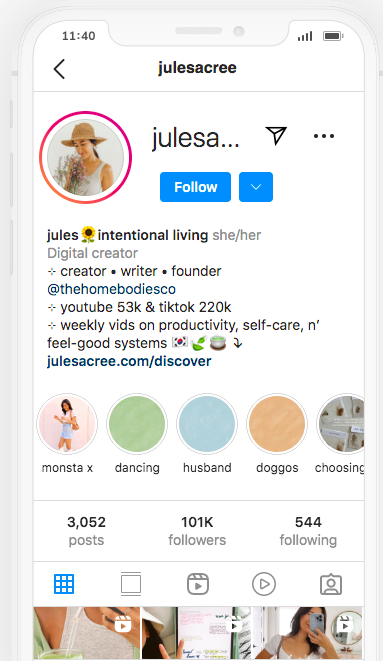The image size is (383, 661).
Task: Expand the suggestions dropdown next to Follow
Action: tap(256, 187)
